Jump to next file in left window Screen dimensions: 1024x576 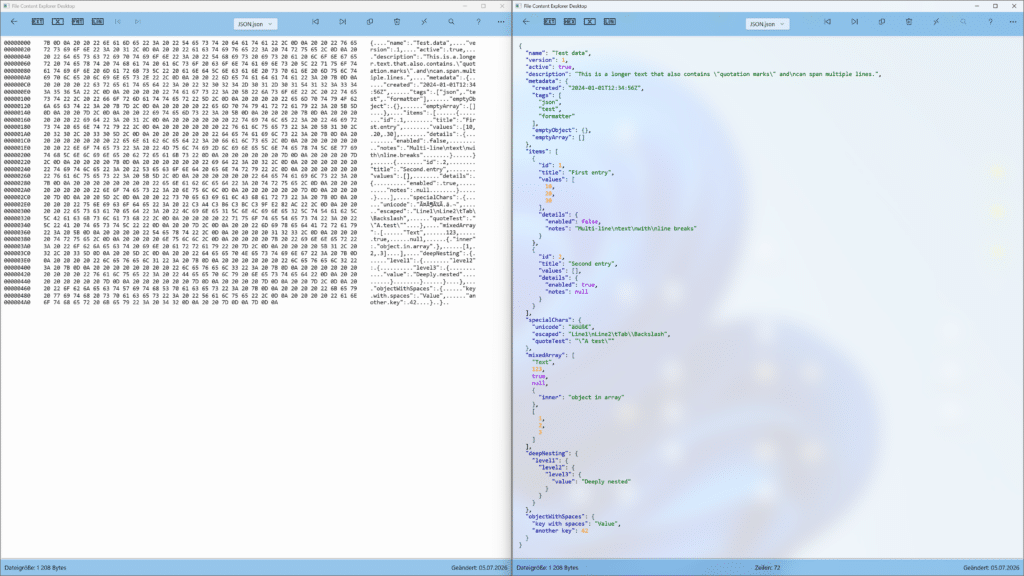(343, 22)
